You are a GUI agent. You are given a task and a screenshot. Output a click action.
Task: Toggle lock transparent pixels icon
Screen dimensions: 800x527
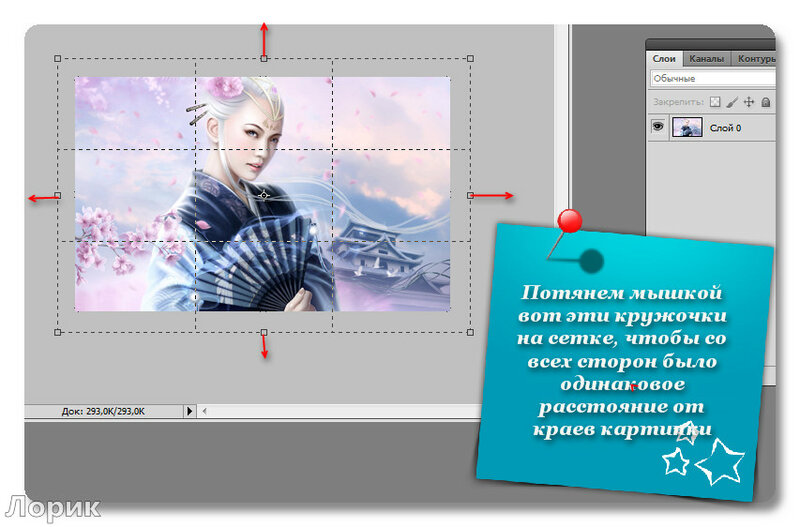pos(715,102)
